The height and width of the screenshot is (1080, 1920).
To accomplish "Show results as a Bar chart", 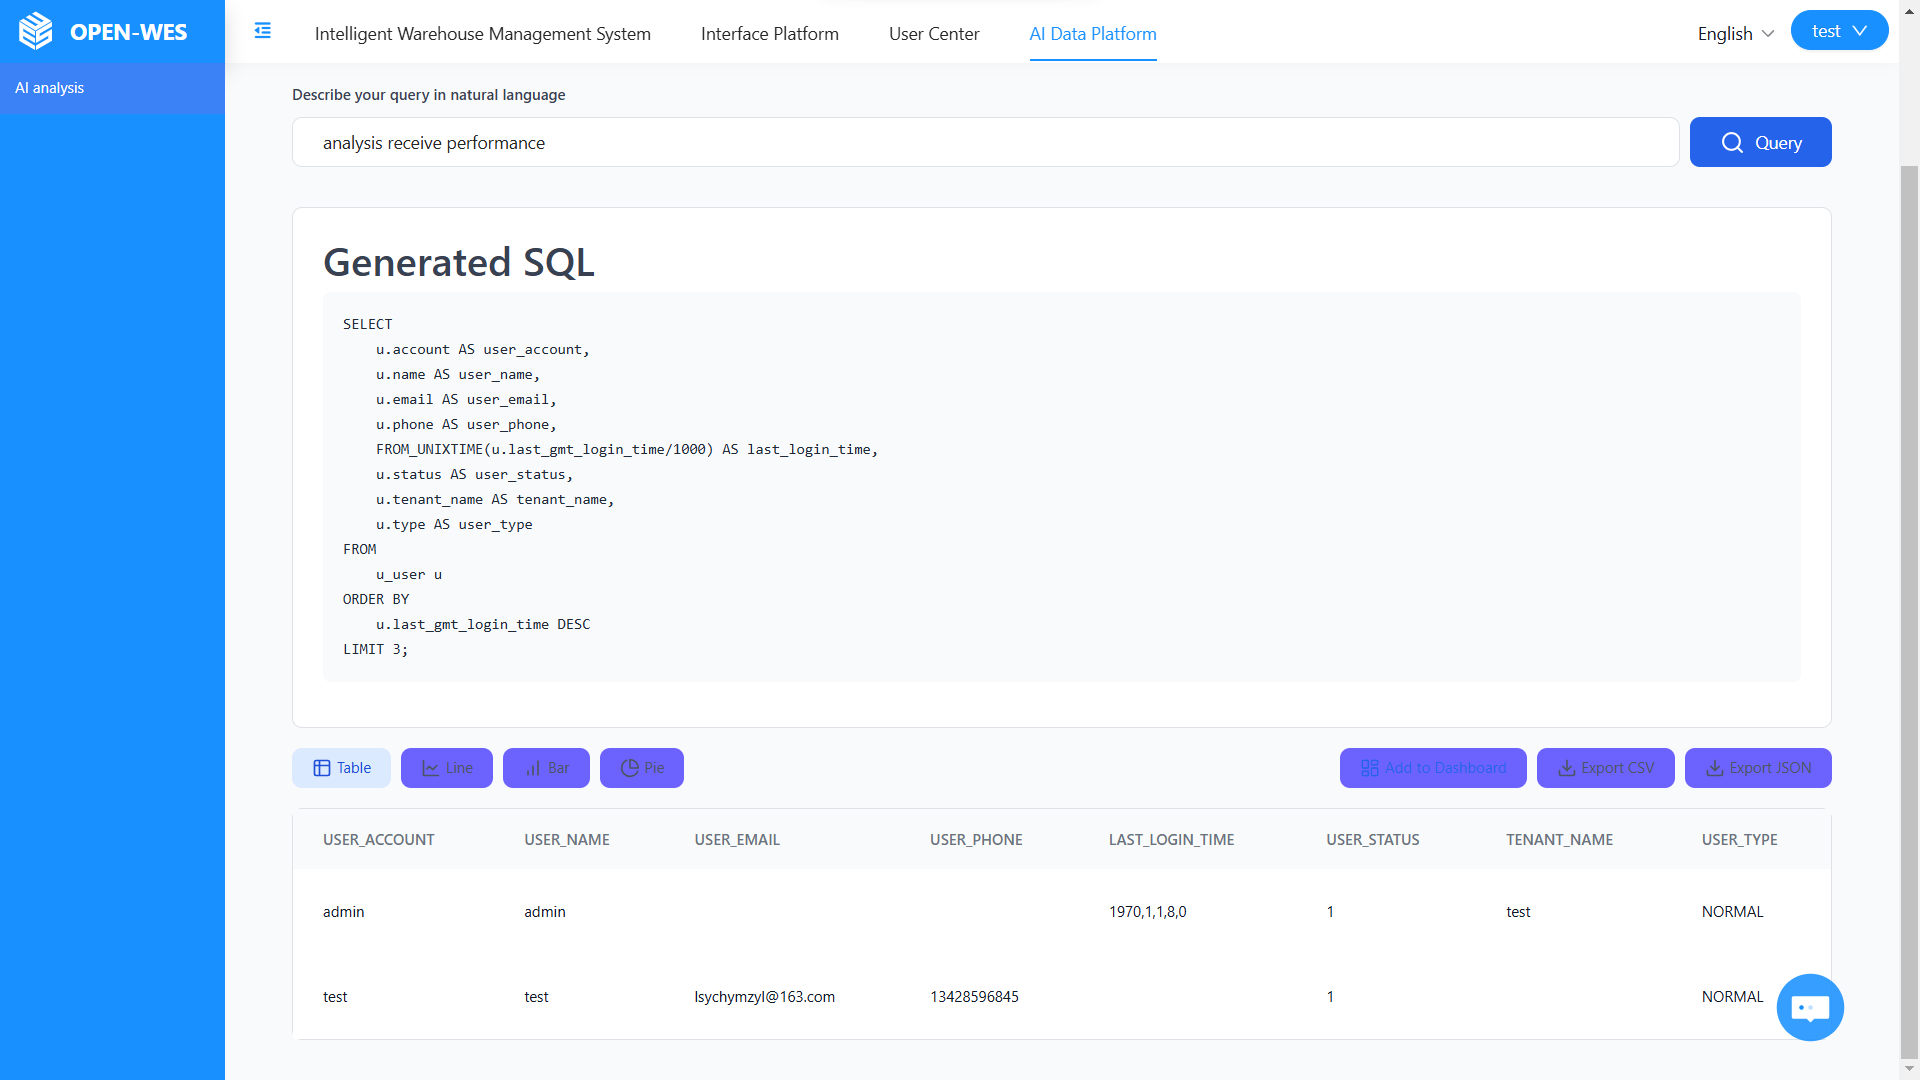I will click(546, 768).
